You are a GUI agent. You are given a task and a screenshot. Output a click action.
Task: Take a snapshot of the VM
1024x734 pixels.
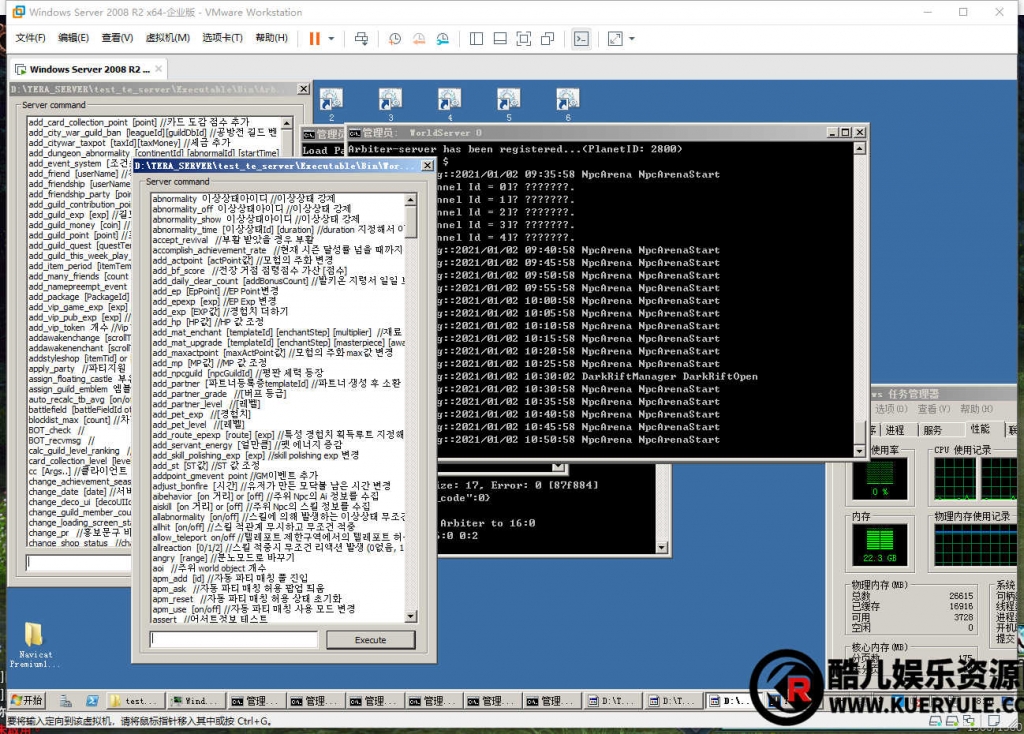click(394, 39)
